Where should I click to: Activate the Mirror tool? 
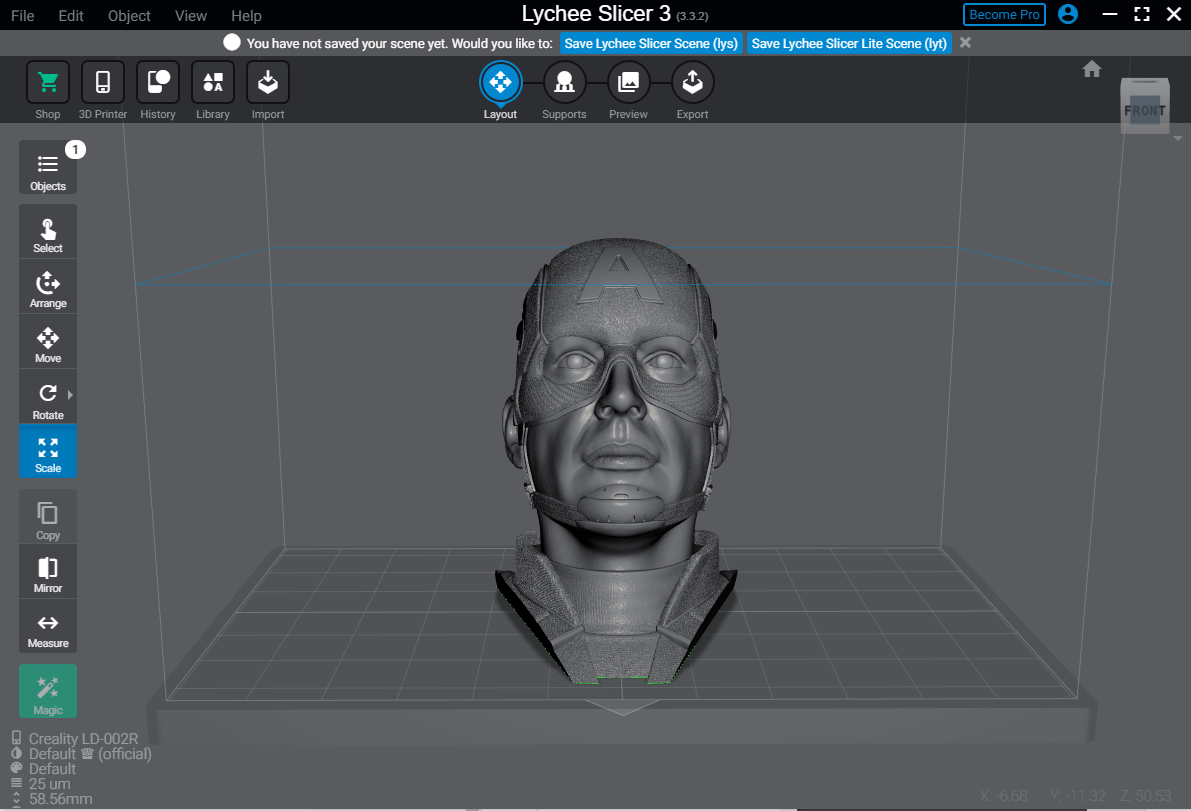click(48, 572)
